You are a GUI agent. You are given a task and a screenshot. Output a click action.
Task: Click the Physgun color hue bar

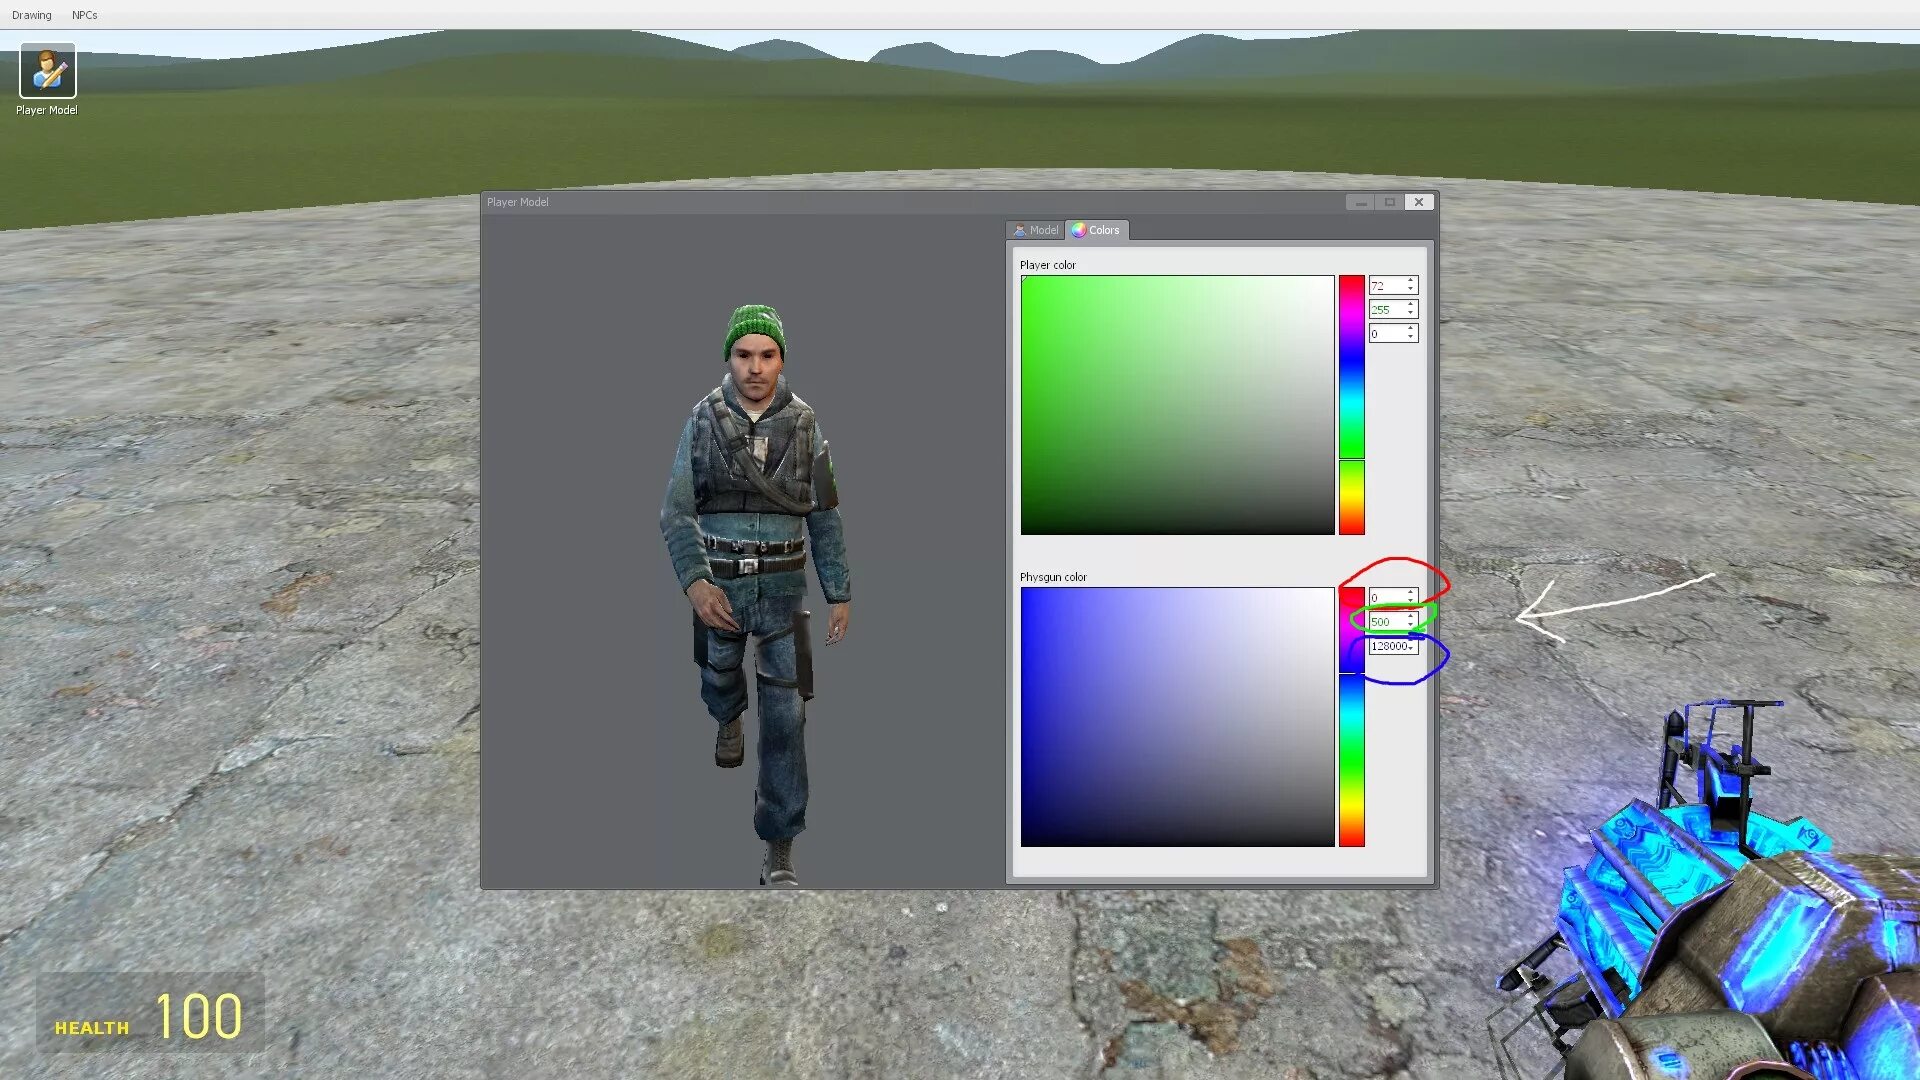click(1352, 717)
